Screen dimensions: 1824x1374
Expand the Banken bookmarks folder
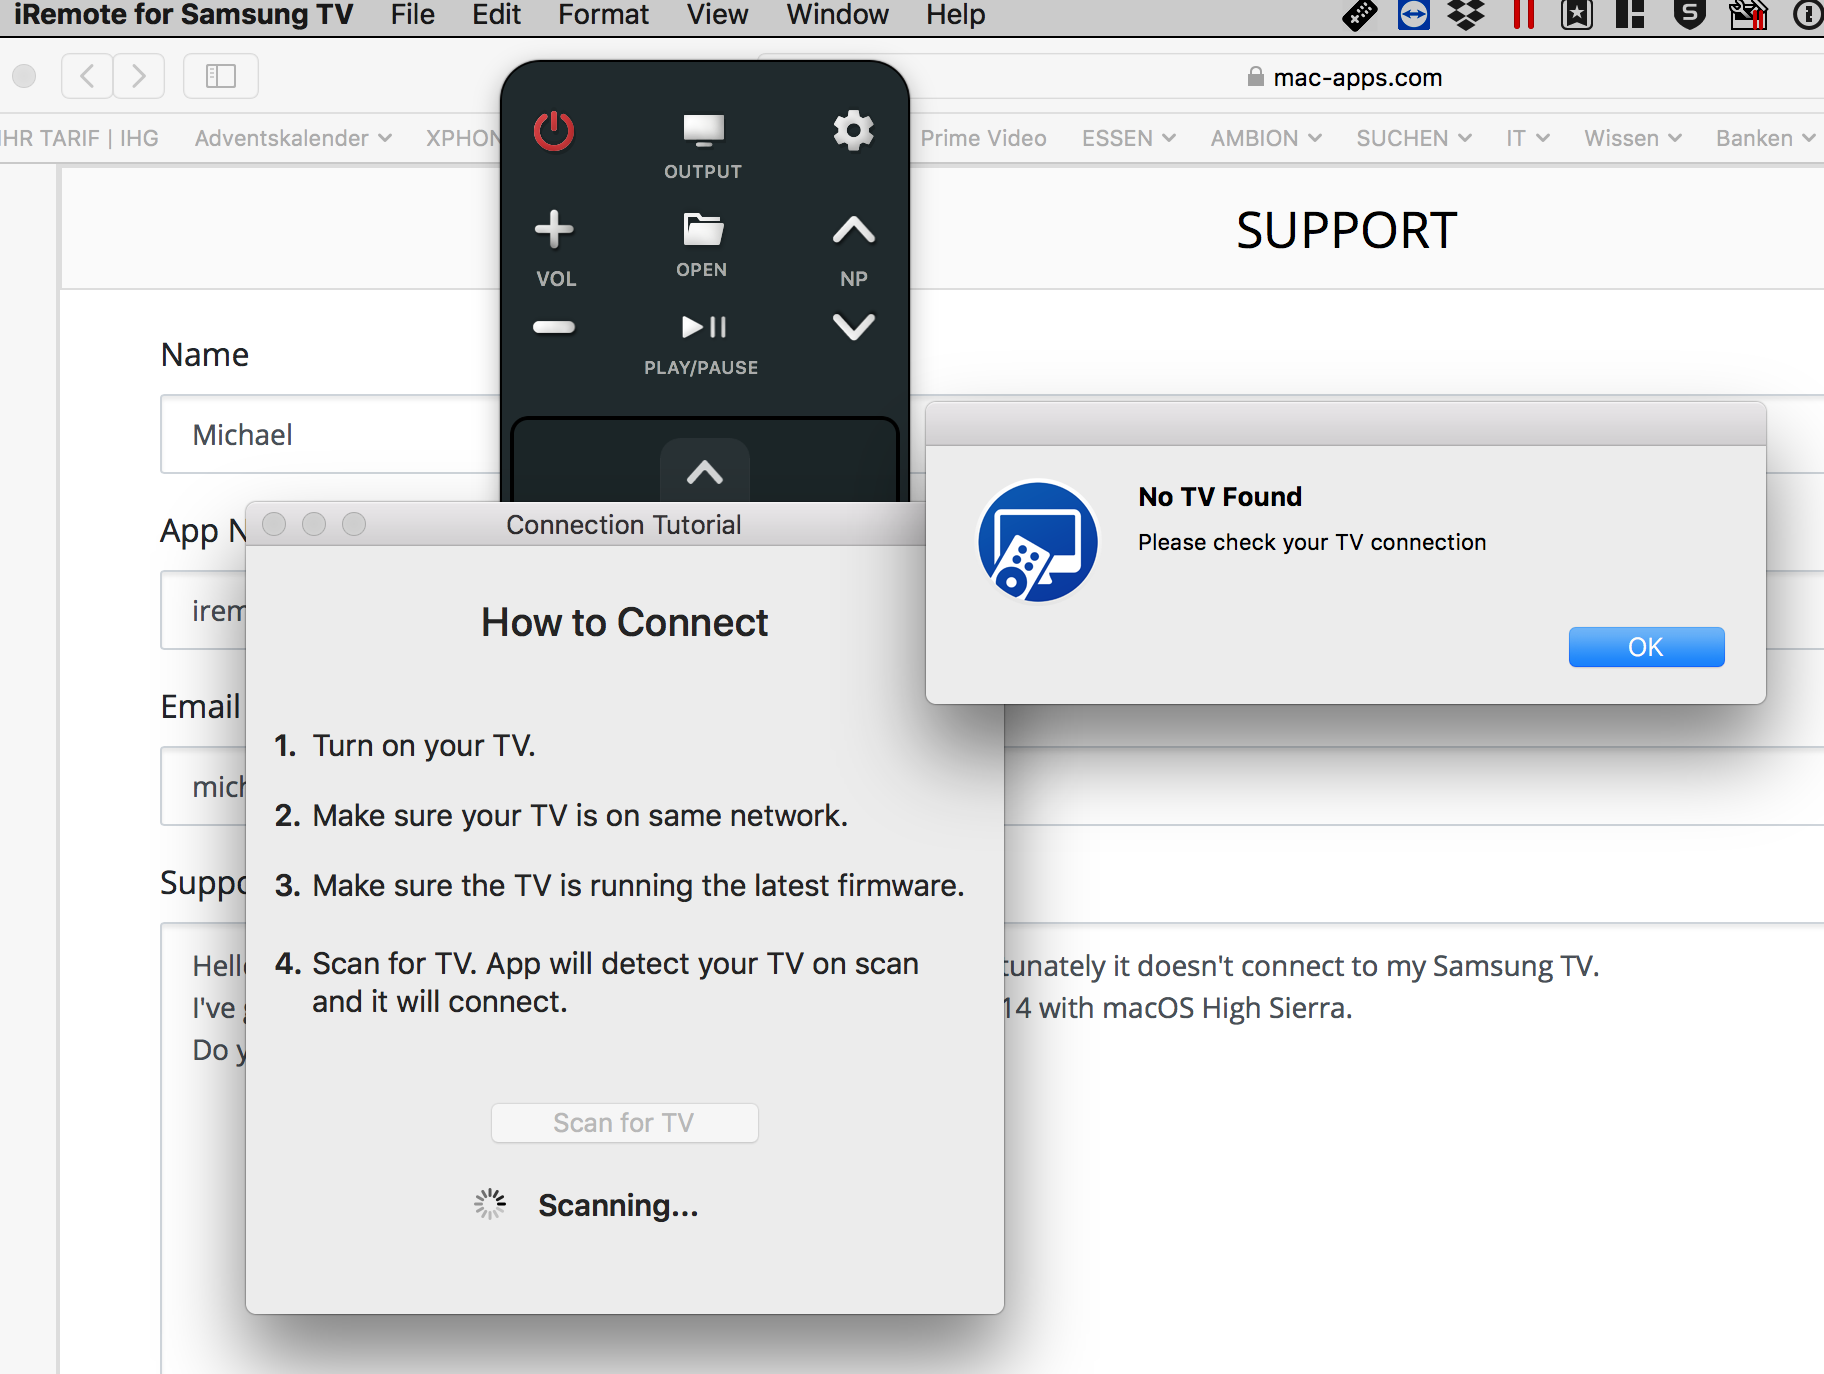(1766, 138)
